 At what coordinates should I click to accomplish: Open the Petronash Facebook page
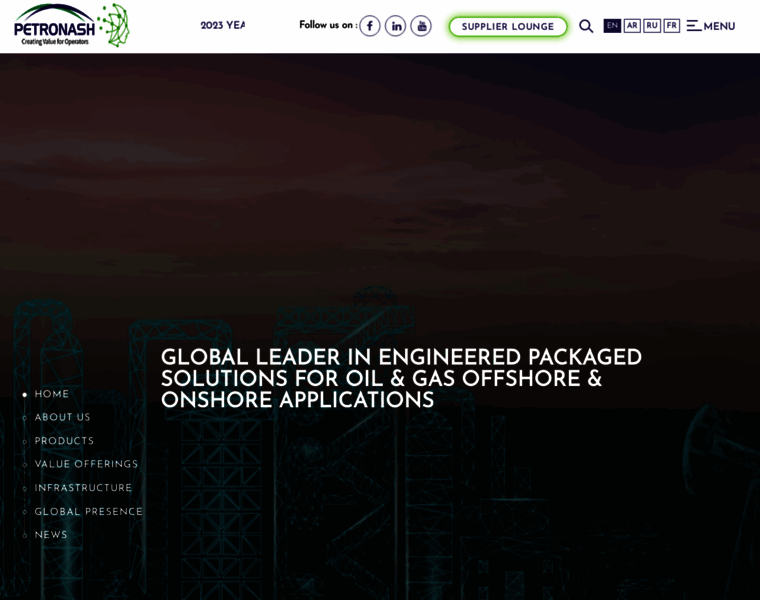click(370, 26)
